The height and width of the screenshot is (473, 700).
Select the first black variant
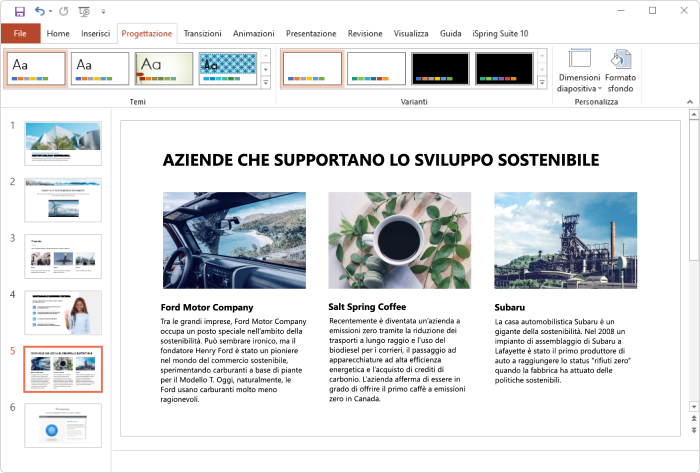click(440, 68)
